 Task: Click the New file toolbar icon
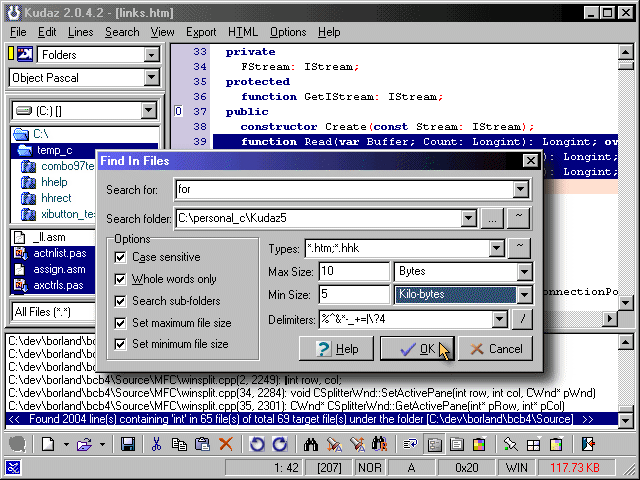click(x=48, y=444)
